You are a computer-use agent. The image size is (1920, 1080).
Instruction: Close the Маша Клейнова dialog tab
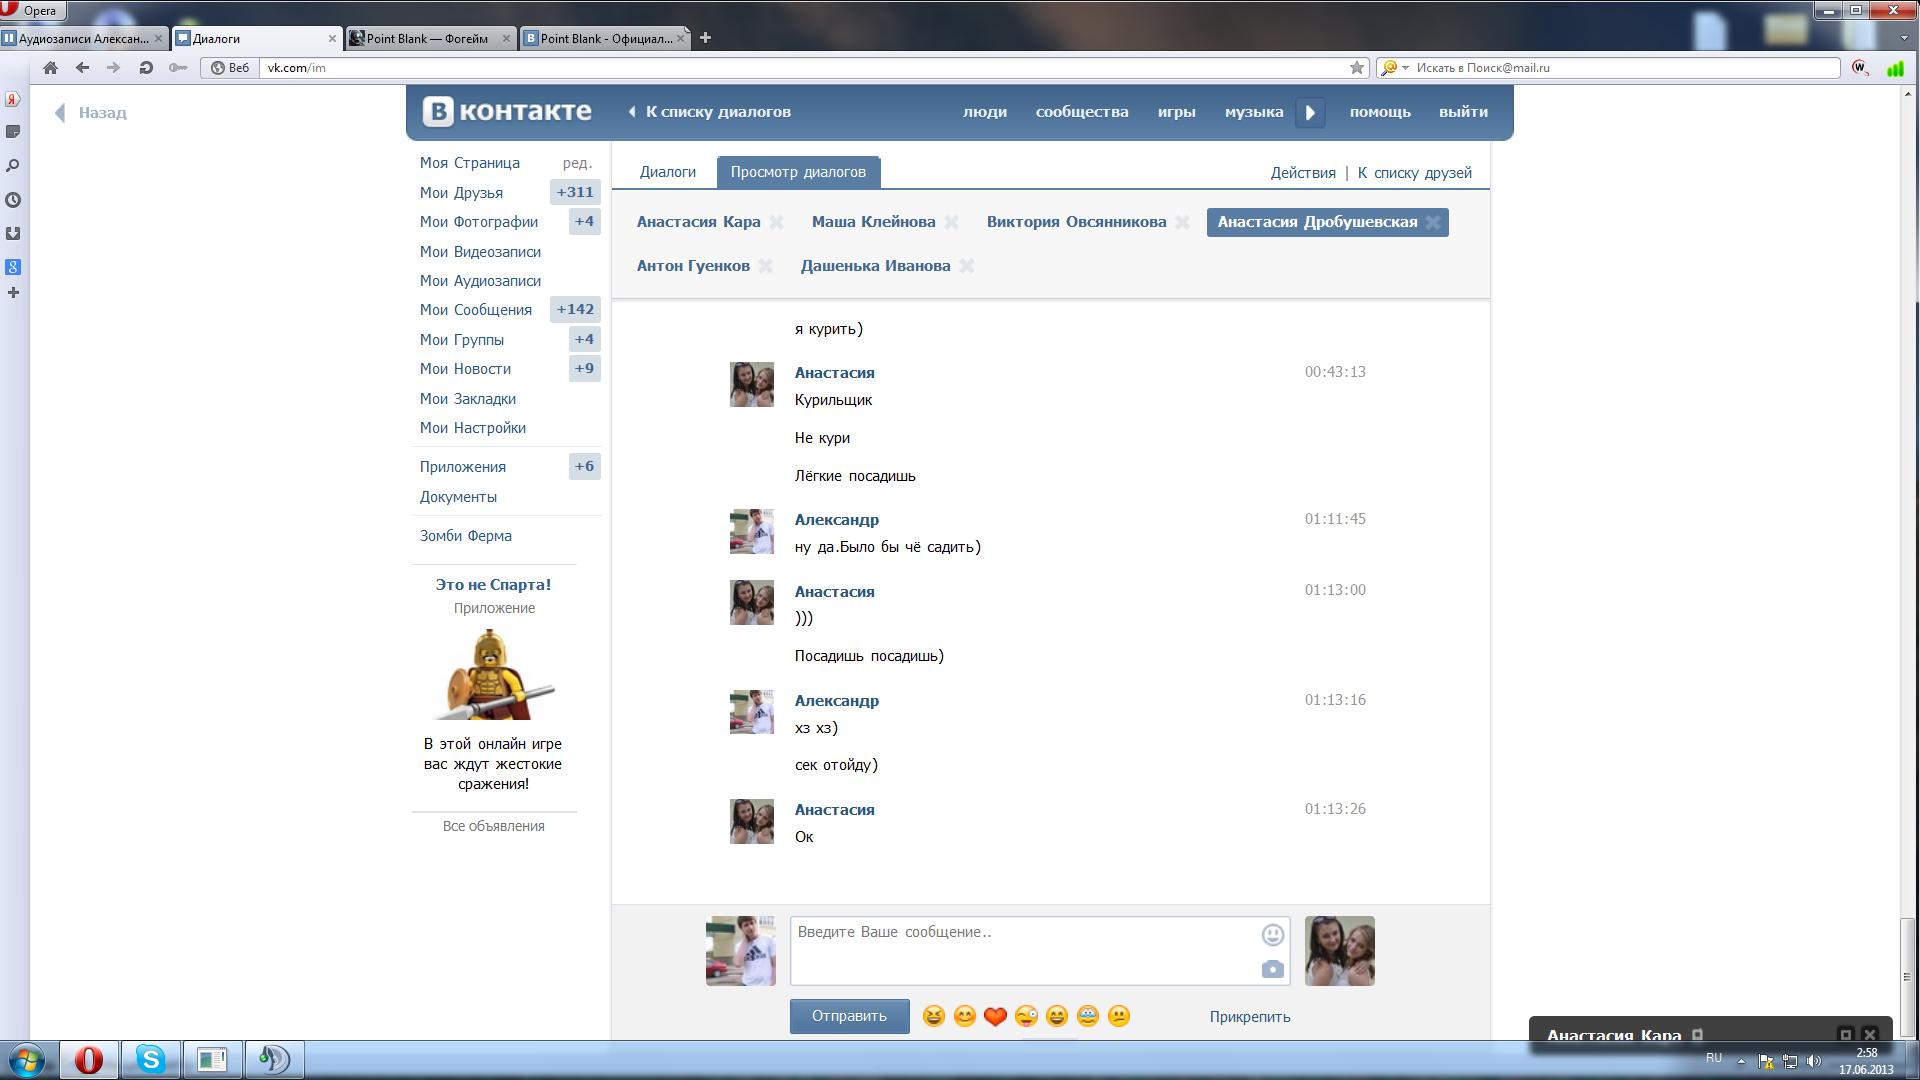tap(951, 222)
